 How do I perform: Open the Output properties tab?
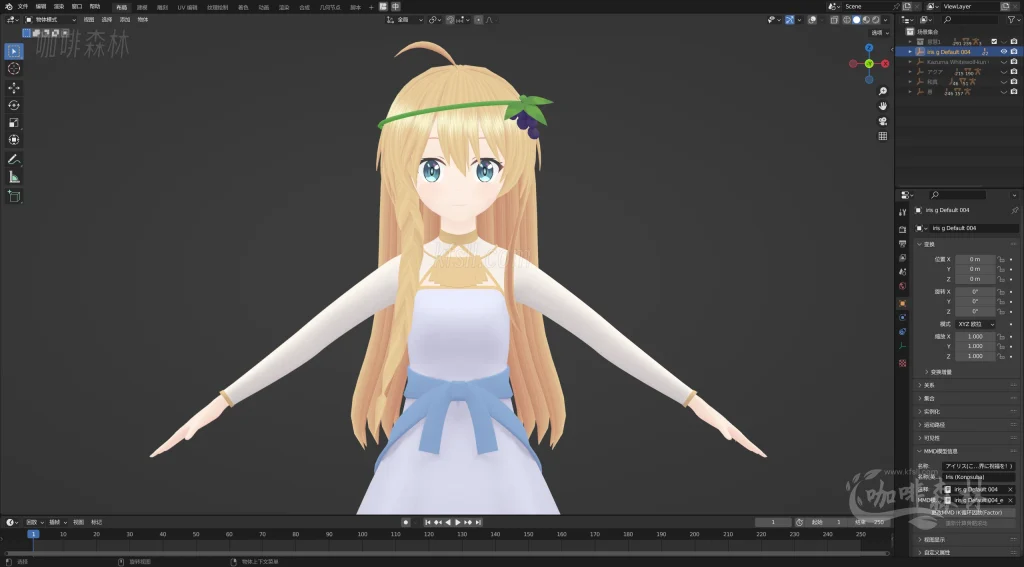tap(903, 244)
